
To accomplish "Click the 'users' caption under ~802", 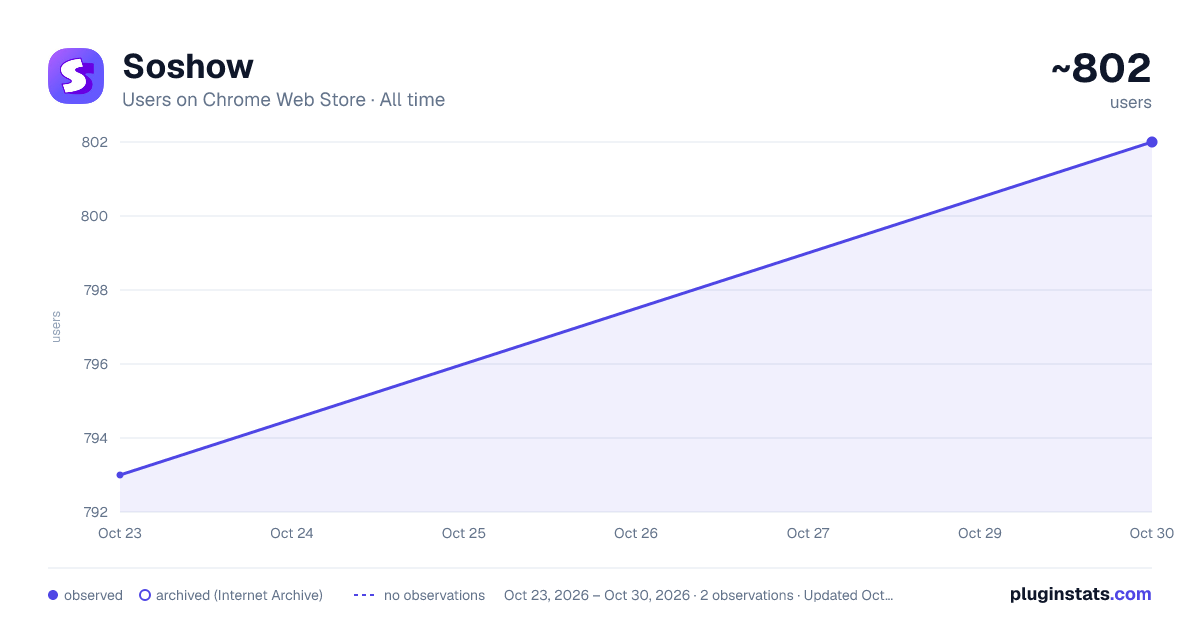I will pos(1131,103).
